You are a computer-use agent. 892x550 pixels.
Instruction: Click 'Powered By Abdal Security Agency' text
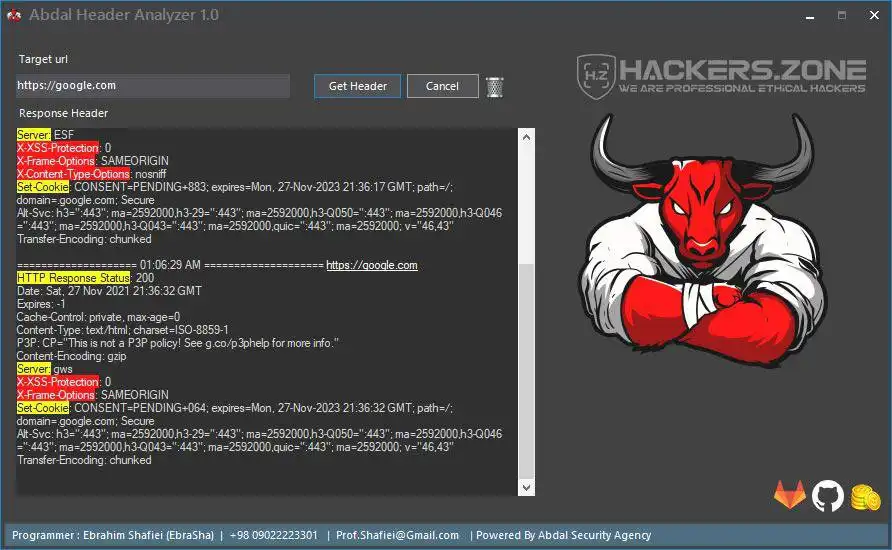(x=563, y=535)
